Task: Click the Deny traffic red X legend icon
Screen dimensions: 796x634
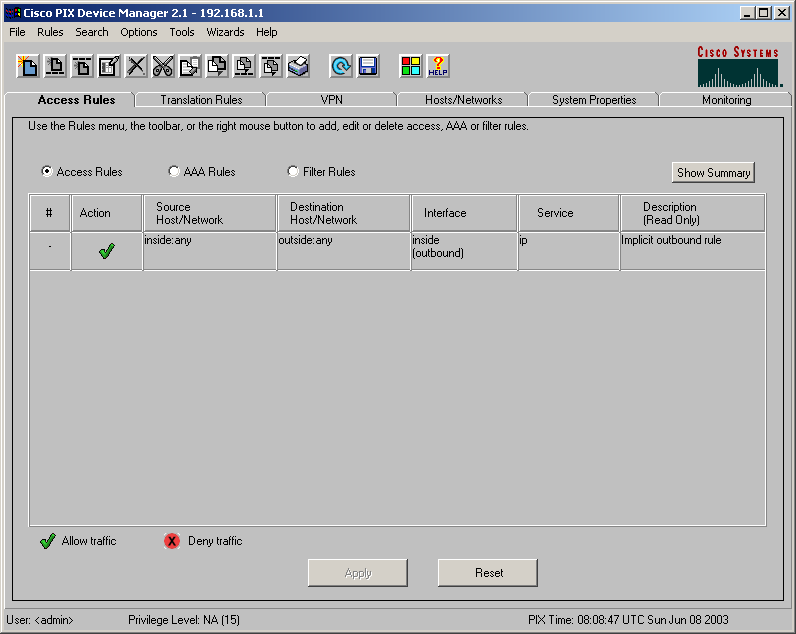Action: click(x=172, y=541)
